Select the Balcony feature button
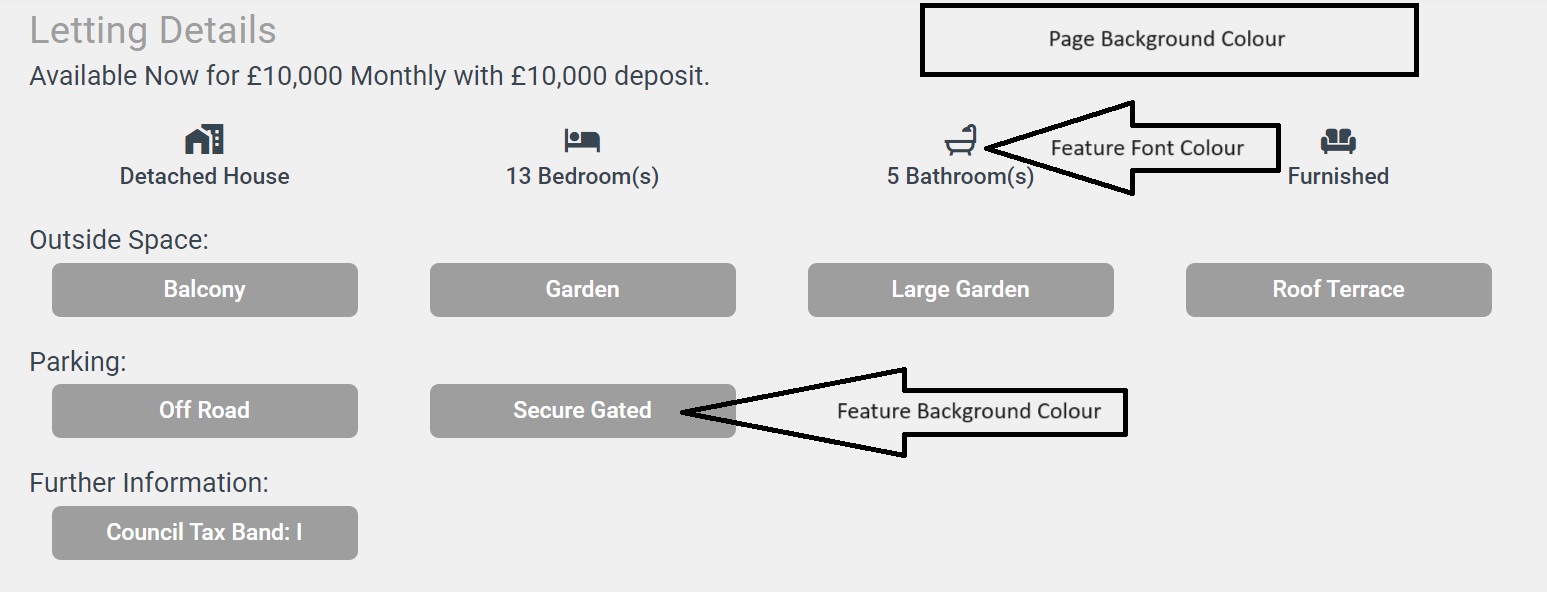The height and width of the screenshot is (592, 1547). click(x=204, y=290)
